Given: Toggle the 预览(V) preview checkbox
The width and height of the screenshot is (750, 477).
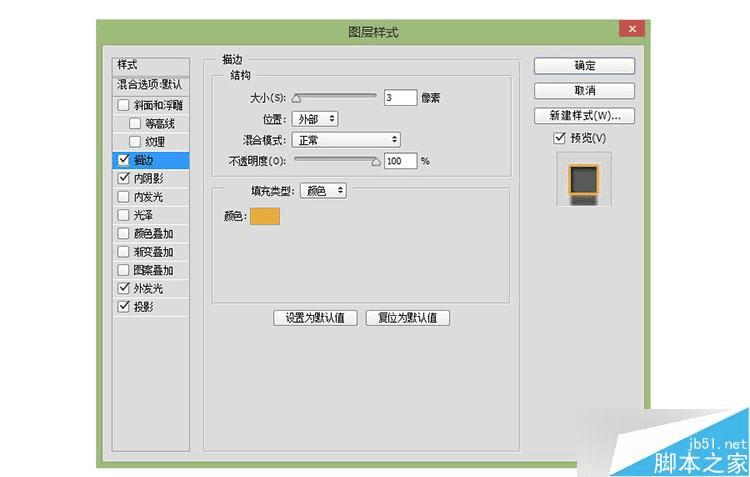Looking at the screenshot, I should [x=559, y=138].
